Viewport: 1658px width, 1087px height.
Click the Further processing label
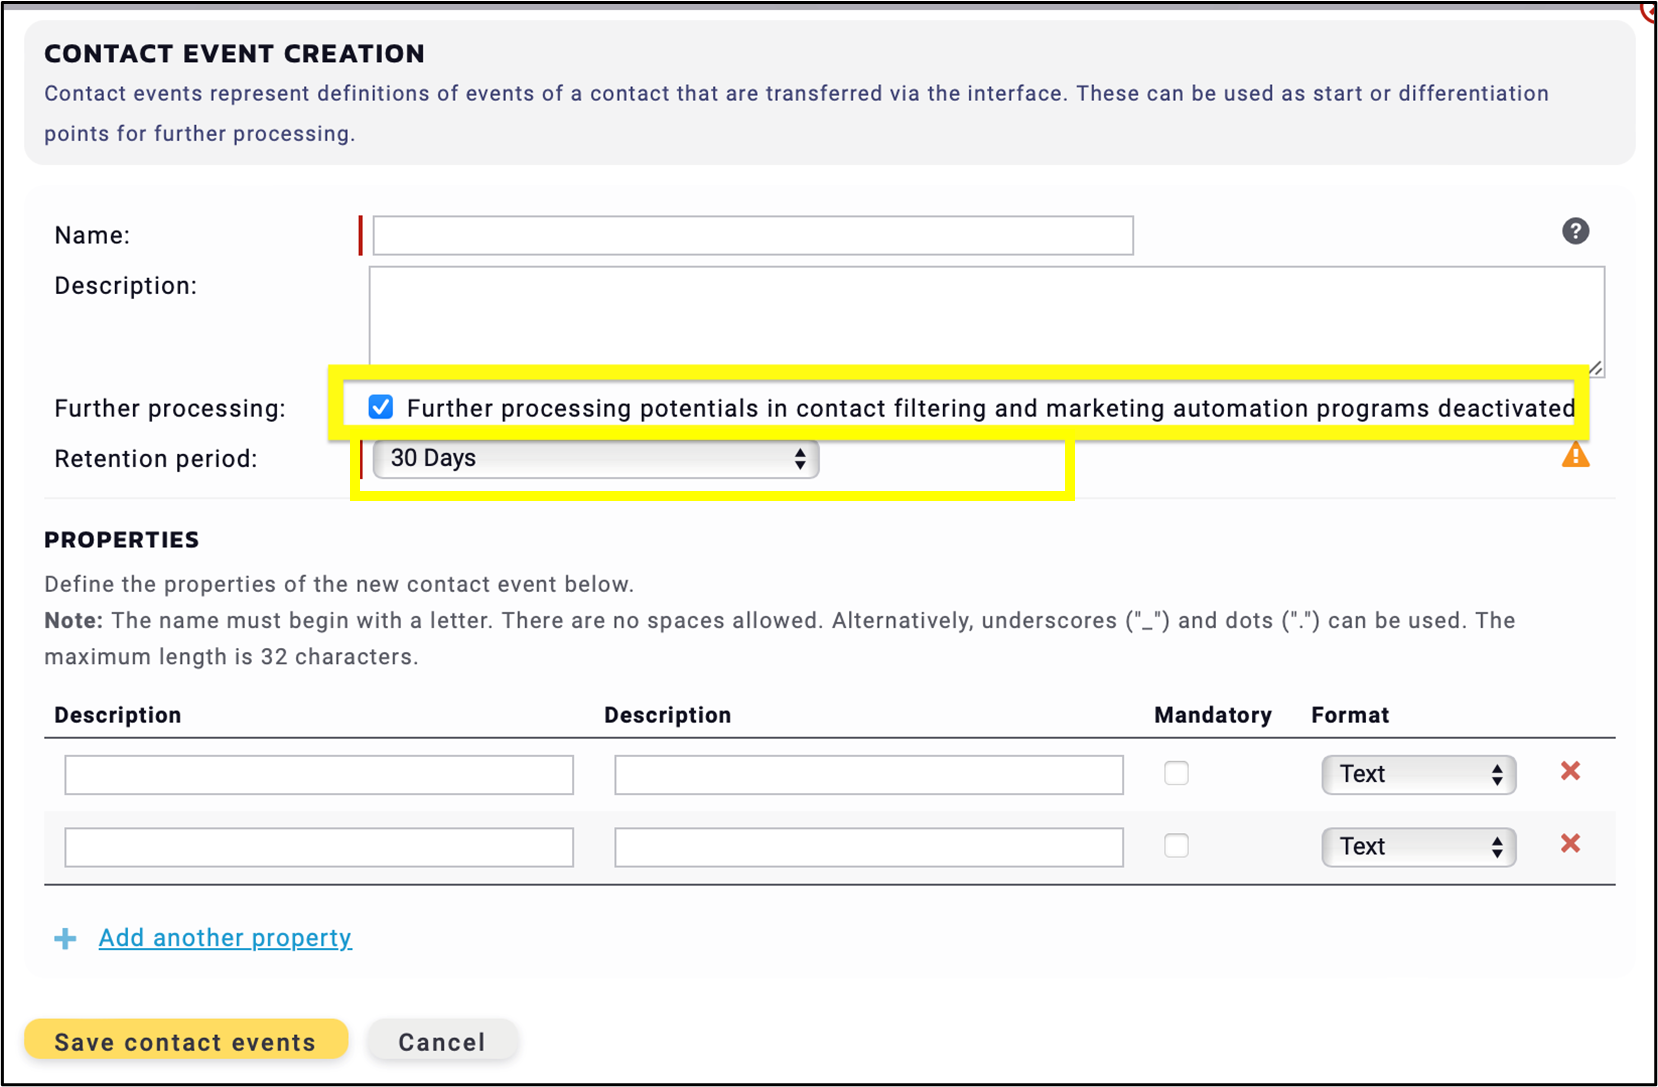coord(170,408)
